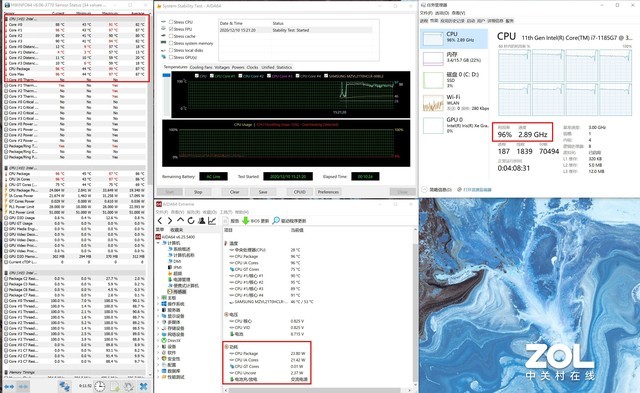Screen dimensions: 640x393
Task: Uncheck the Stress FPU checkbox
Action: (171, 29)
